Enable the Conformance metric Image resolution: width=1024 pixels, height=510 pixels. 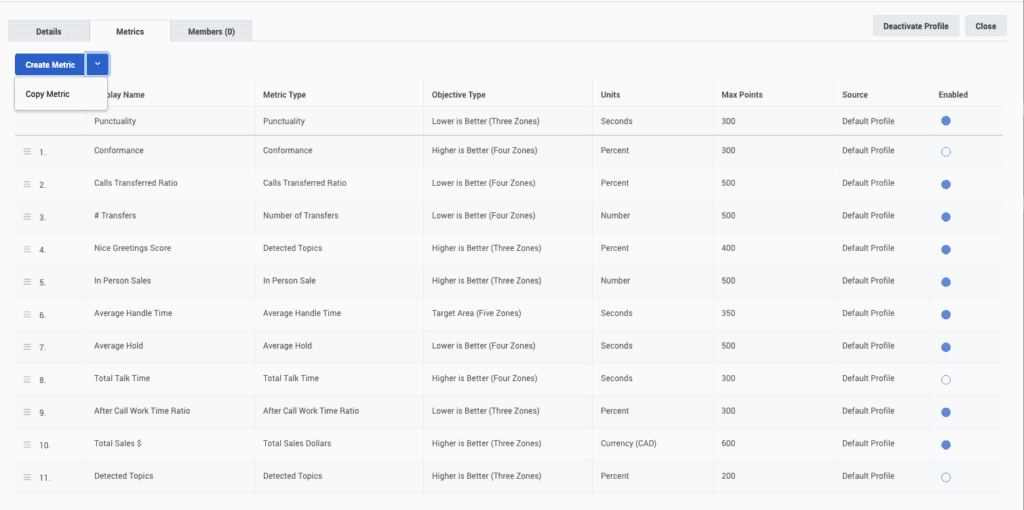click(946, 152)
